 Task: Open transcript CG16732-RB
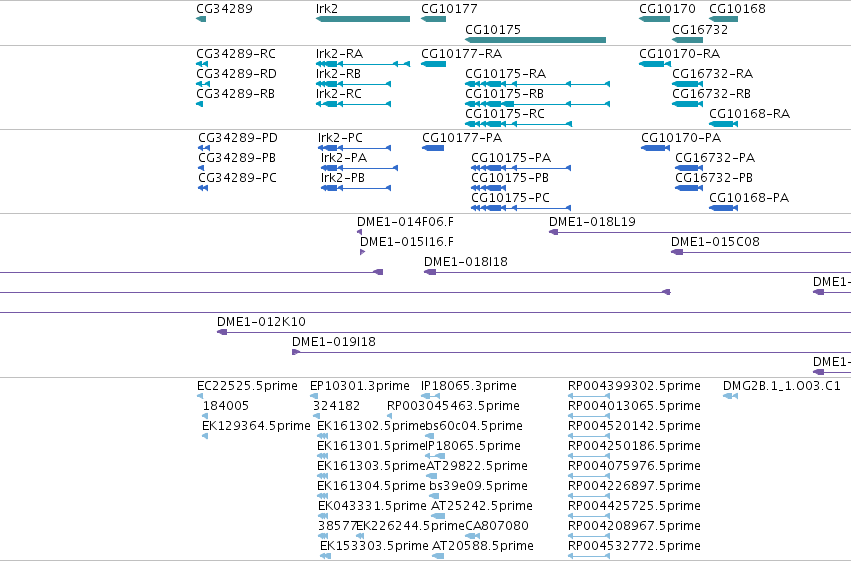[712, 94]
